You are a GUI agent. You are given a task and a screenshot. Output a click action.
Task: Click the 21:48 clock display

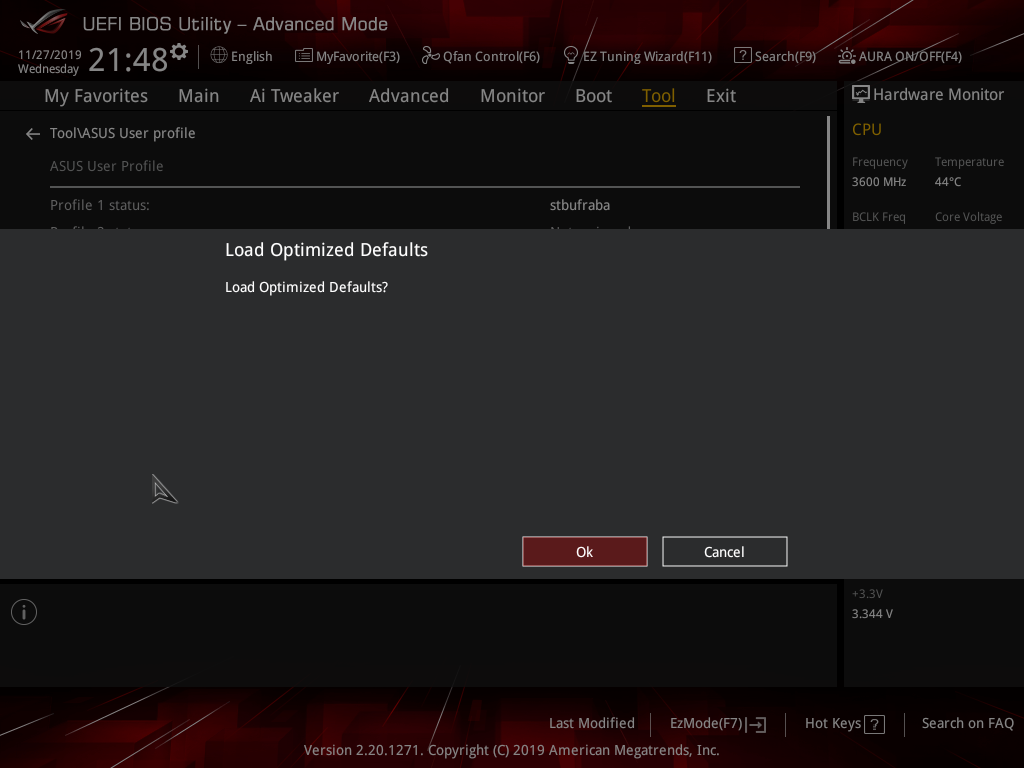128,60
